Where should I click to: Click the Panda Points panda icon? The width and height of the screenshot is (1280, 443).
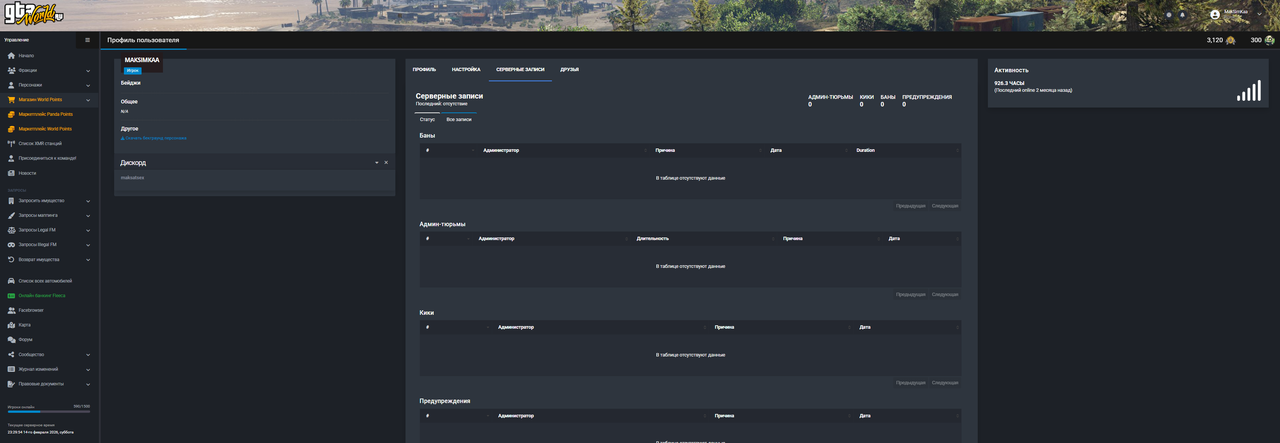pos(1270,40)
